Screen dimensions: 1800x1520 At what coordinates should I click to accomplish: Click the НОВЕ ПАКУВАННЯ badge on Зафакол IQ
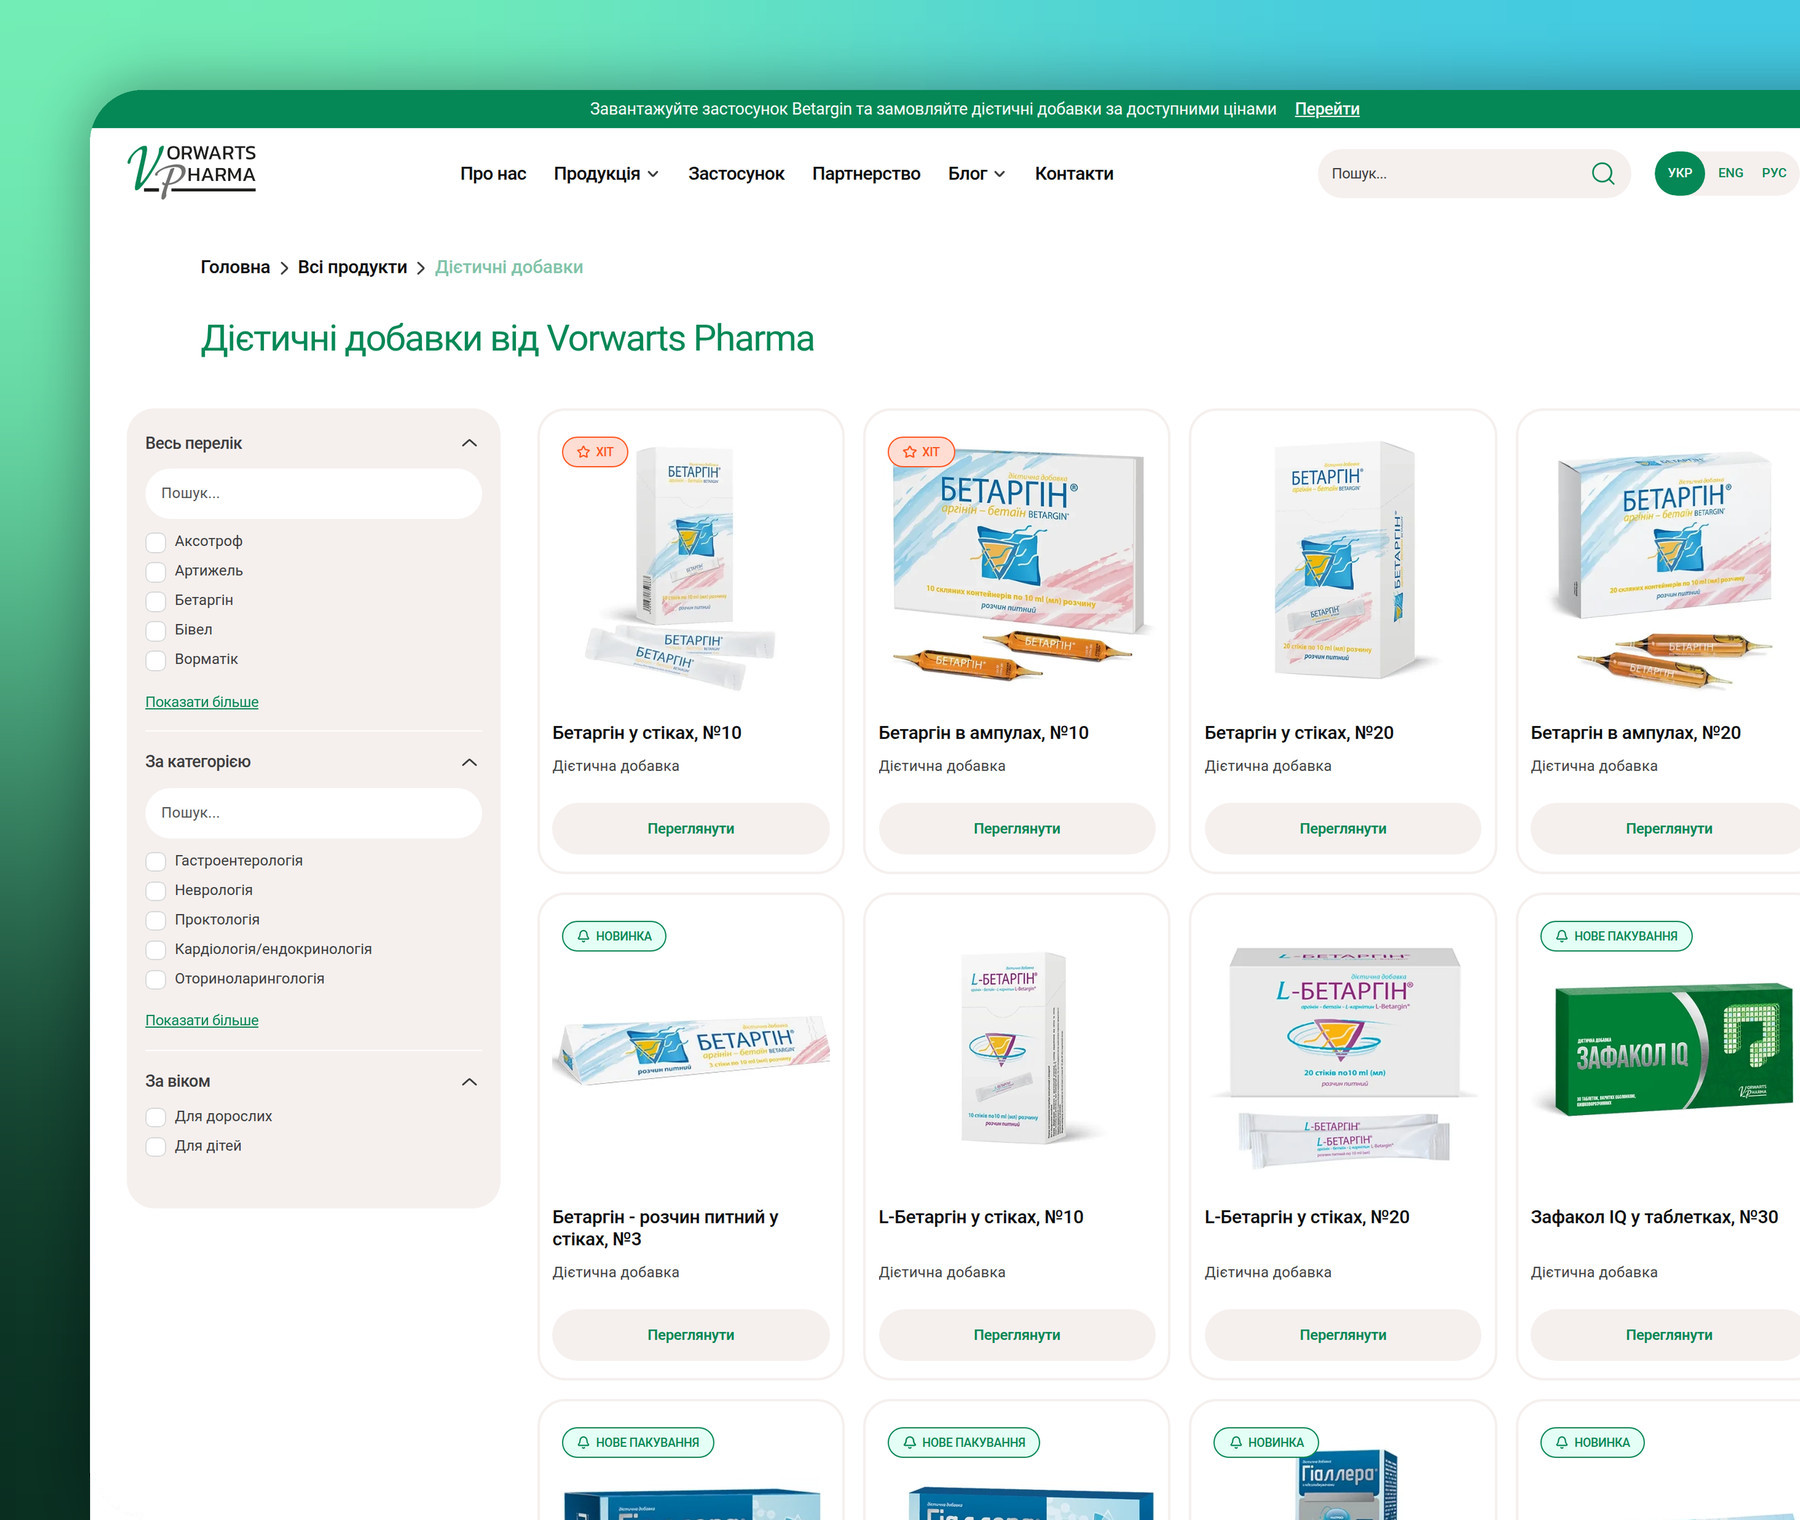(x=1616, y=936)
